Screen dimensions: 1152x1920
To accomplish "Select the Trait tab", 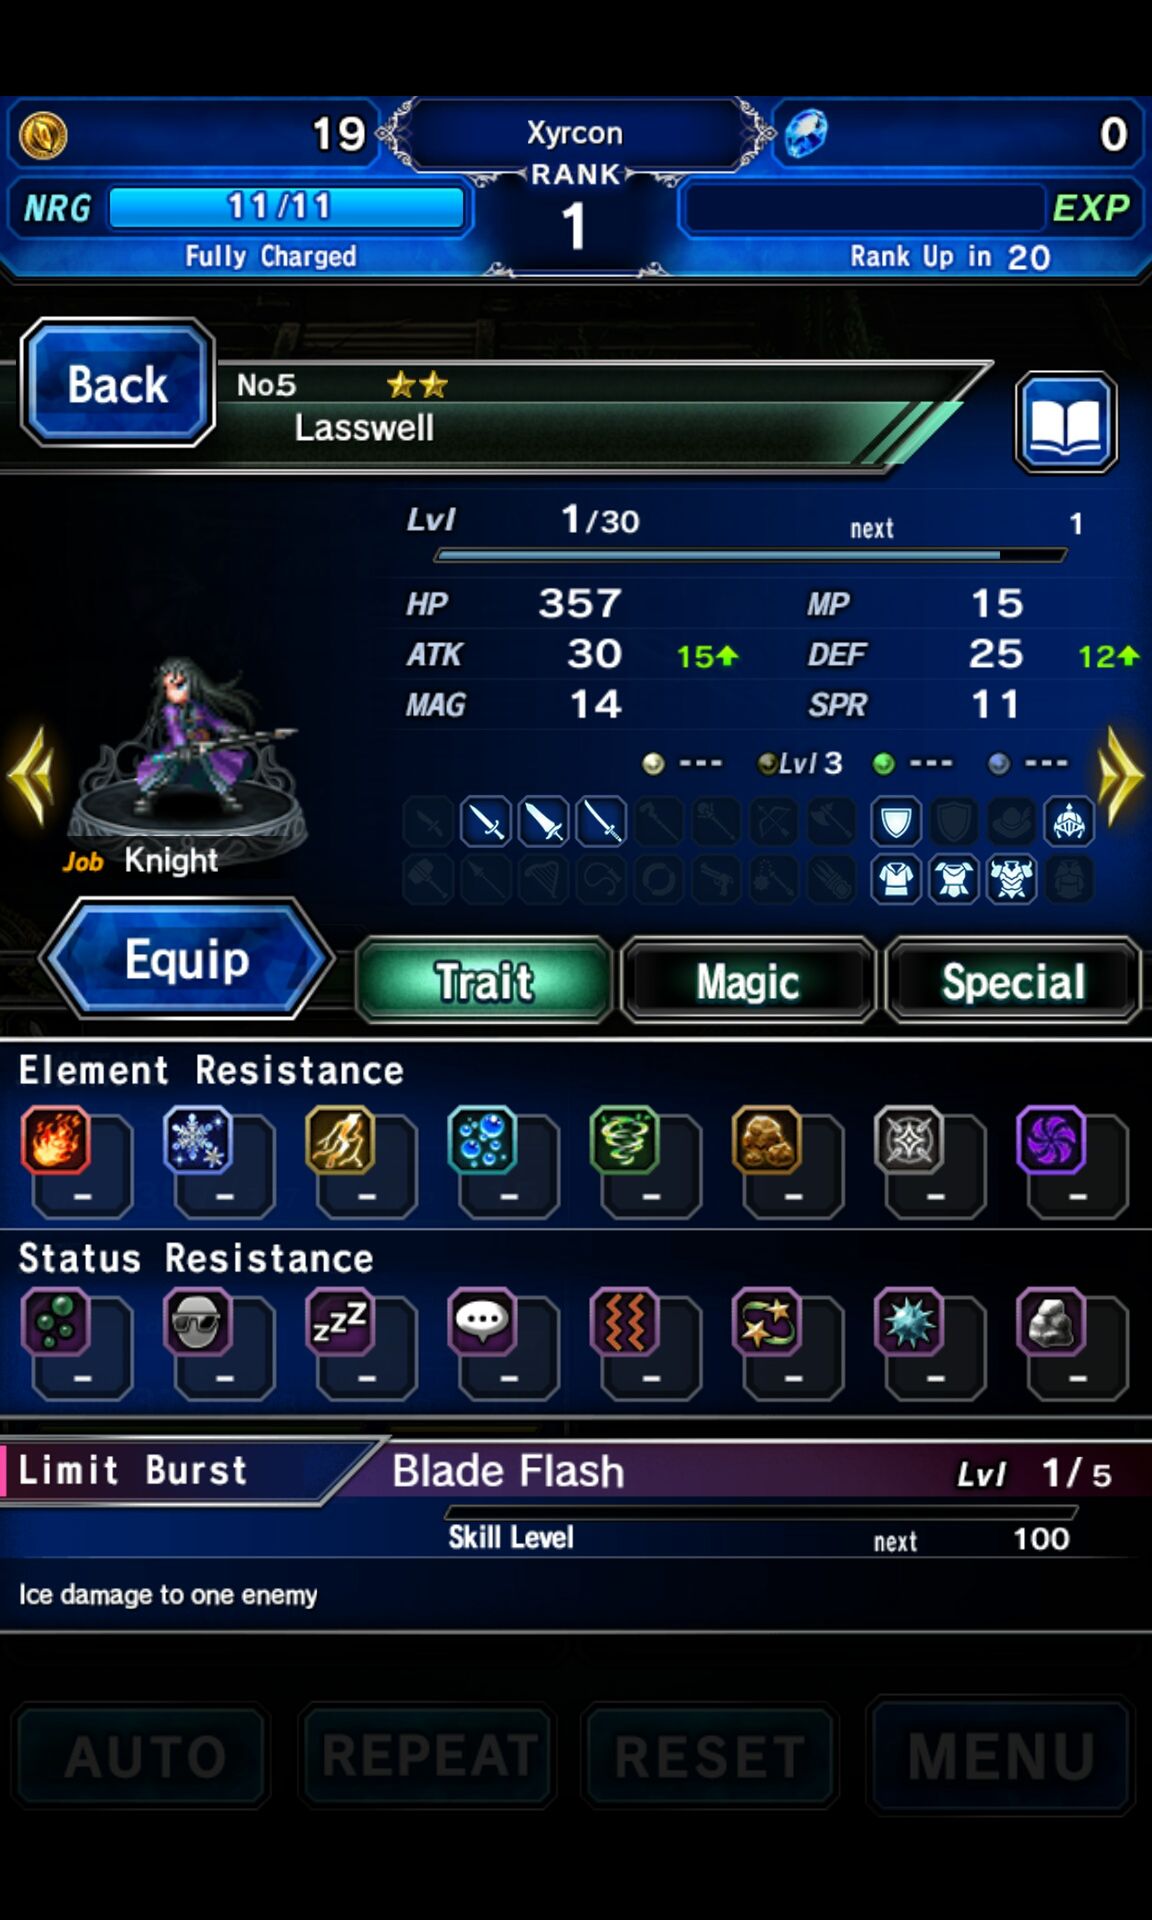I will tap(484, 981).
